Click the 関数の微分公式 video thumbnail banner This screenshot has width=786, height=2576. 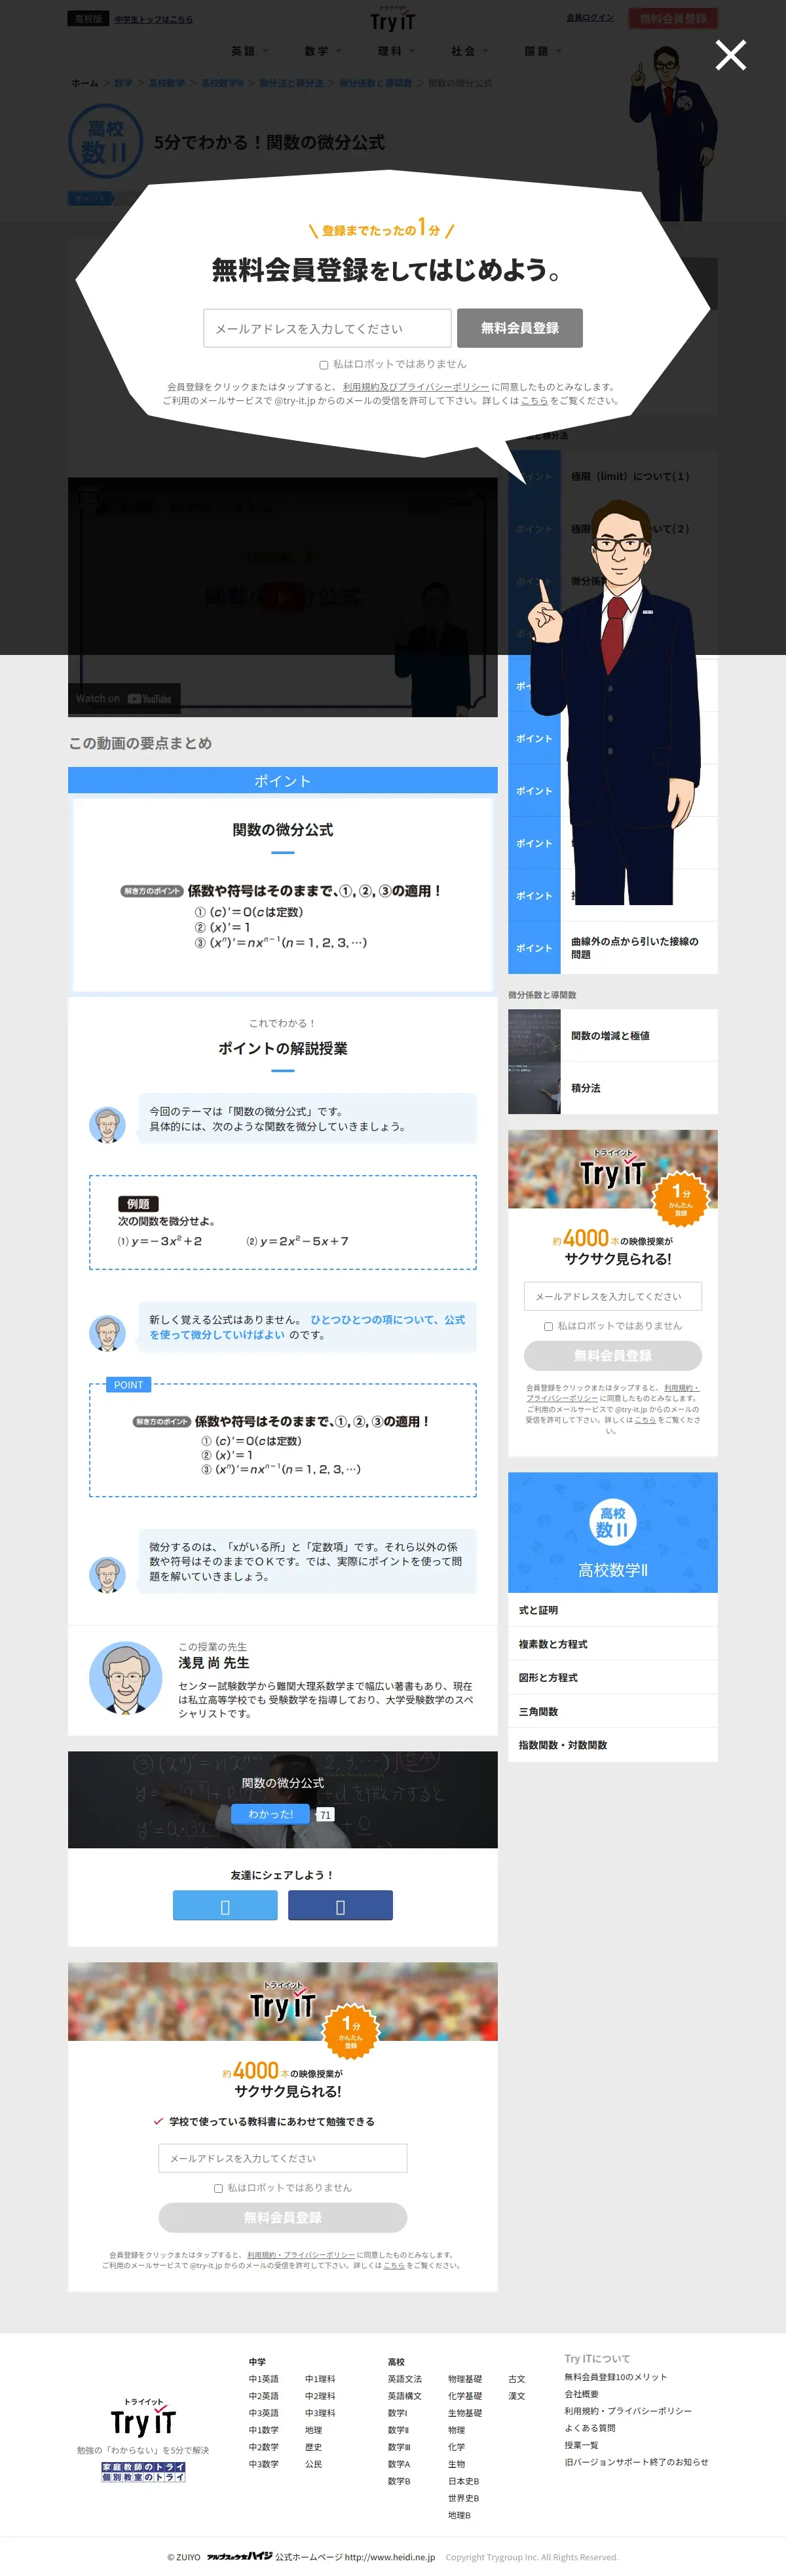coord(283,1800)
